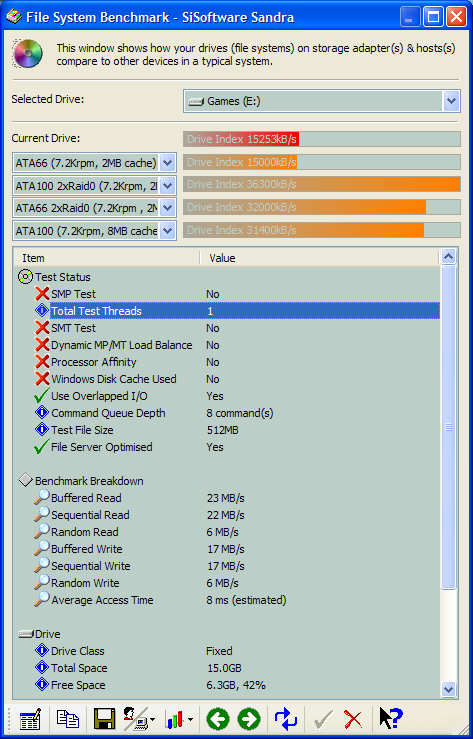Image resolution: width=473 pixels, height=739 pixels.
Task: Open the Selected Drive Games (E:) dropdown
Action: coord(451,100)
